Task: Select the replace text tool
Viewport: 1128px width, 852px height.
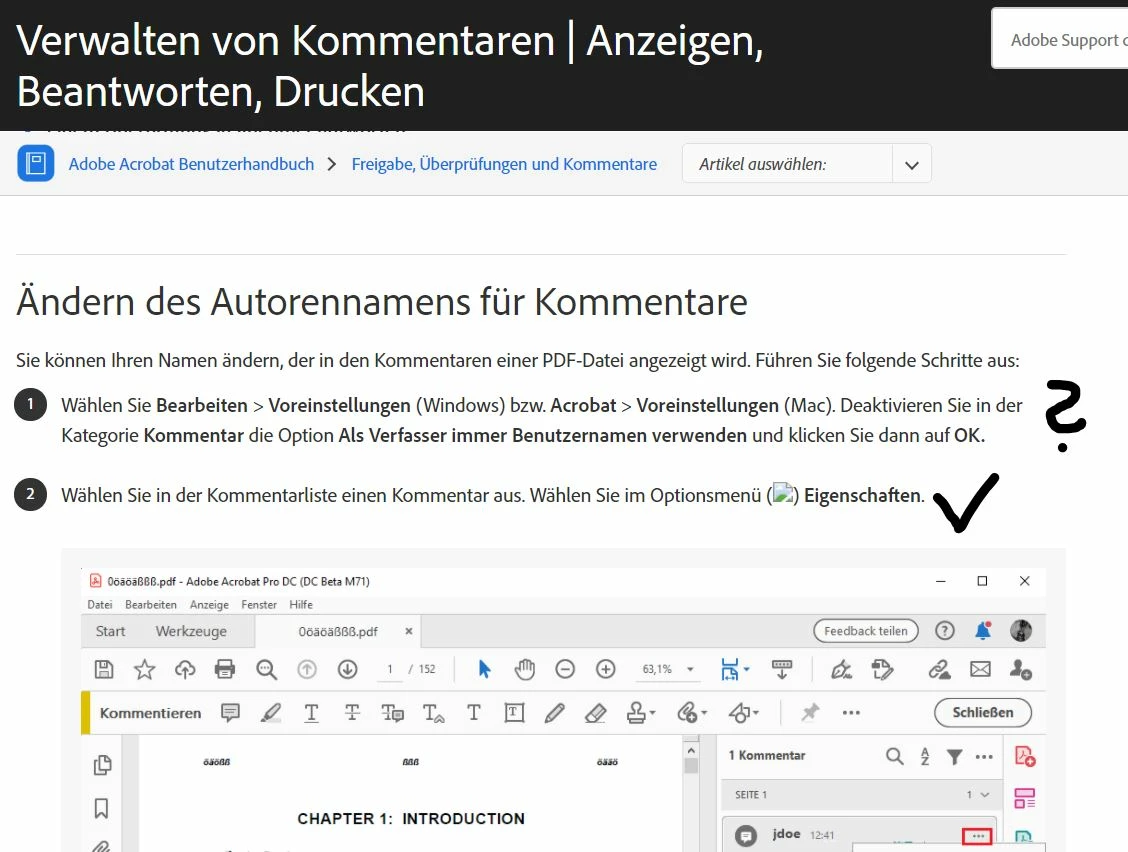Action: (x=392, y=712)
